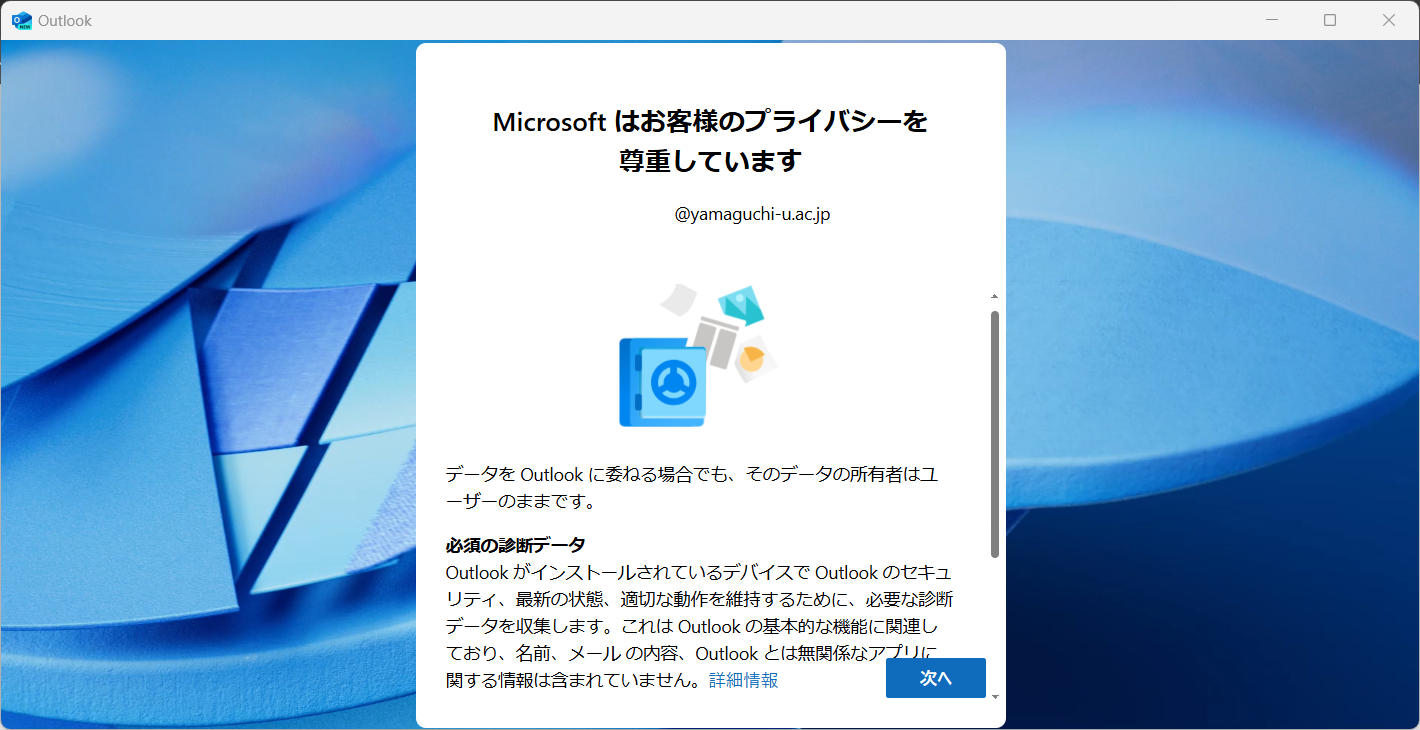Click the scrollbar up arrow in dialog
The height and width of the screenshot is (730, 1420).
click(x=994, y=296)
